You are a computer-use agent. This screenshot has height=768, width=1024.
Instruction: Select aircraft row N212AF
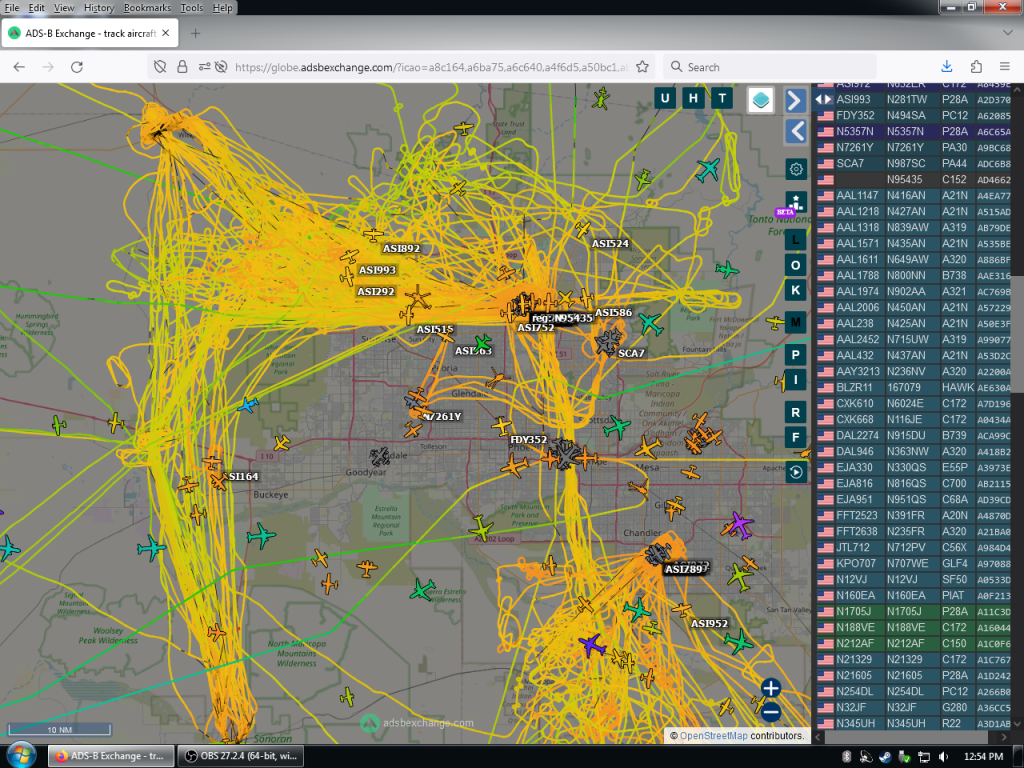click(914, 643)
